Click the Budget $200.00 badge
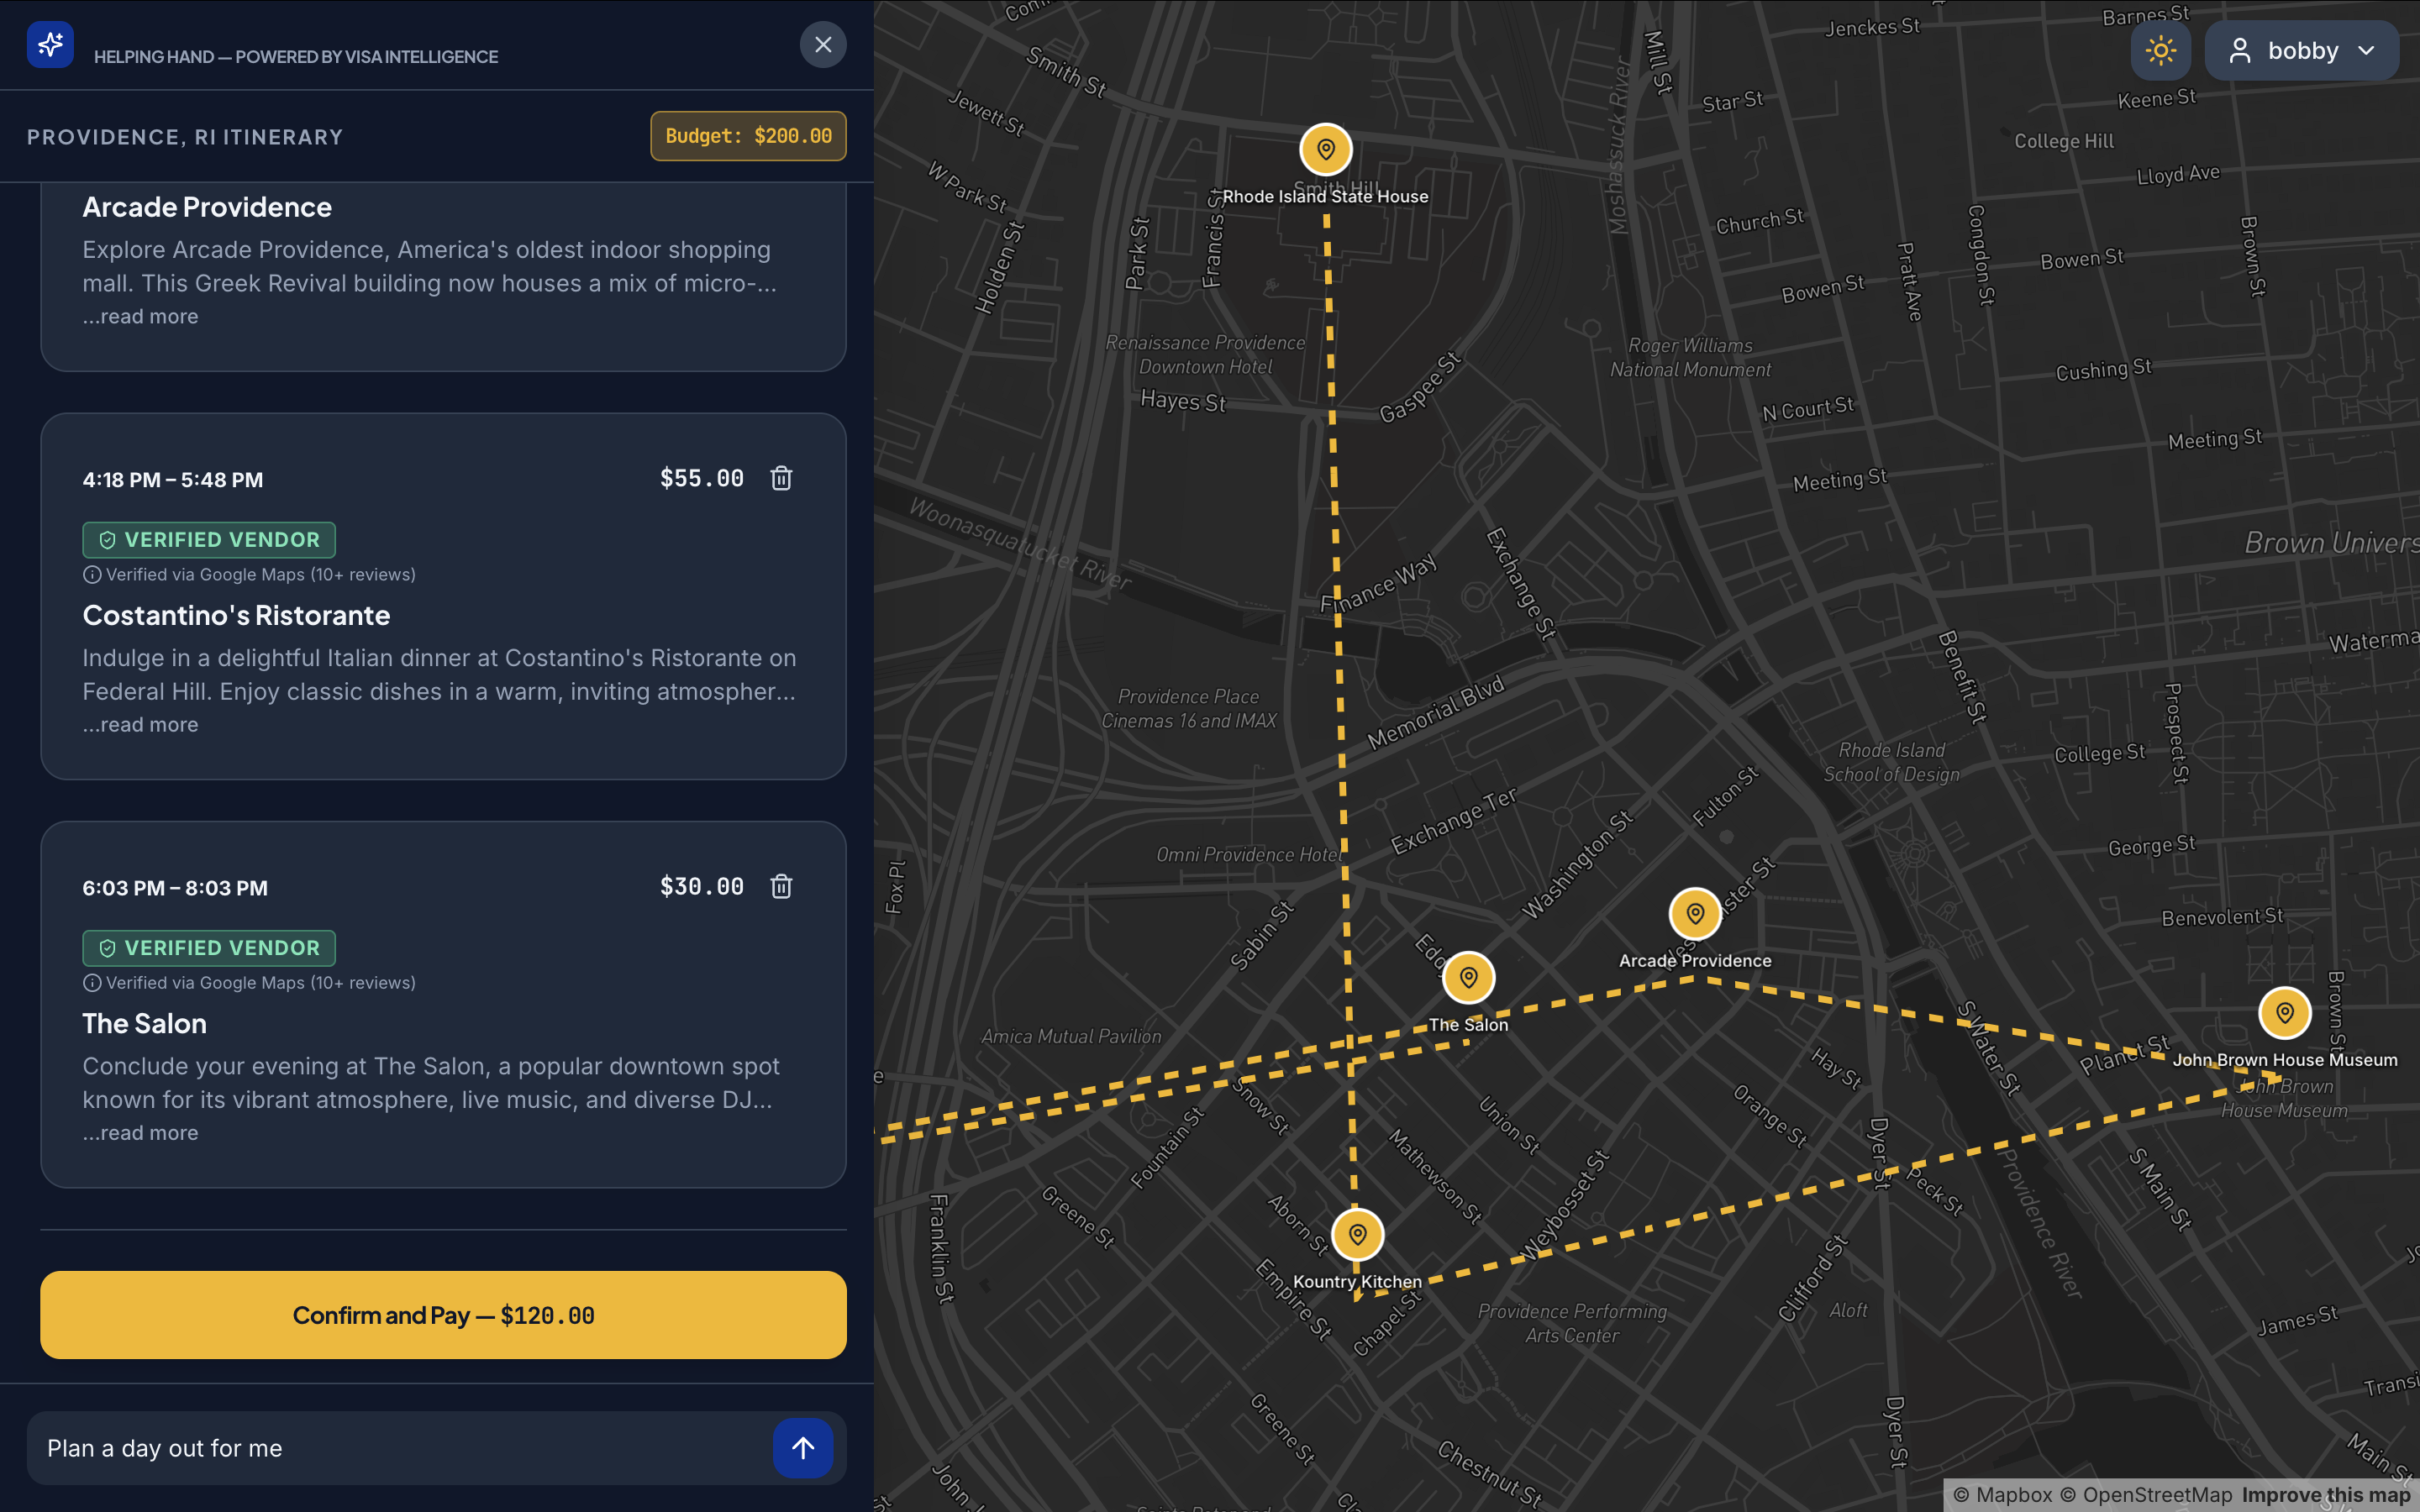 (748, 136)
